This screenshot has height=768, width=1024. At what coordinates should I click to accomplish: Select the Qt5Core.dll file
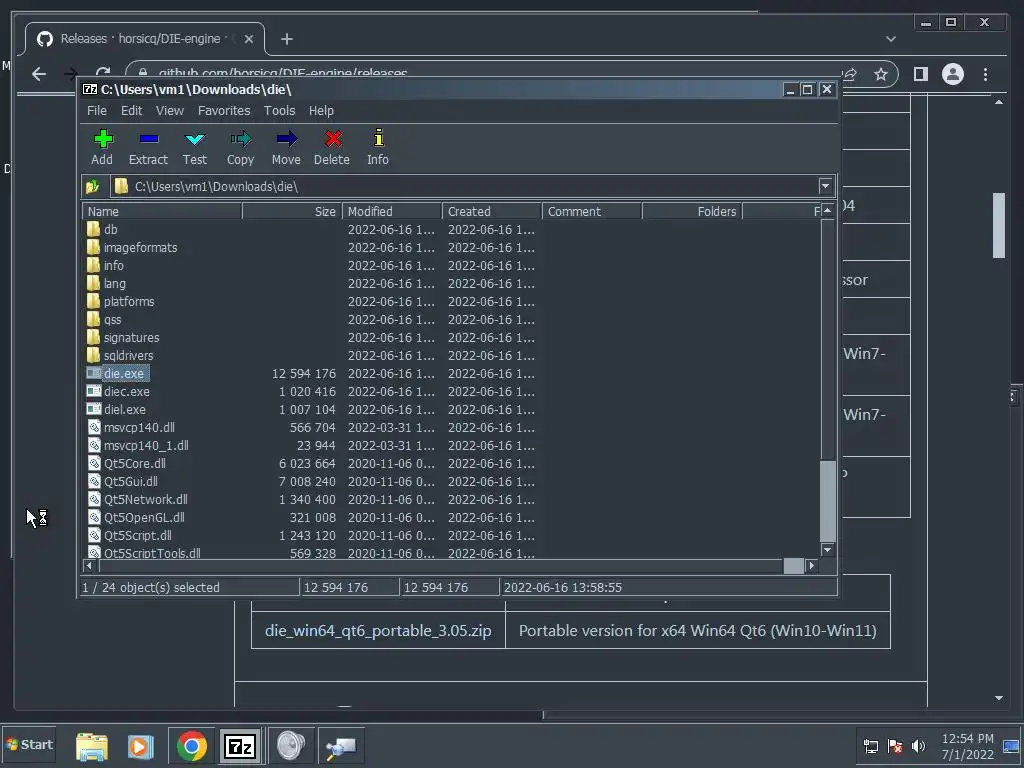tap(135, 463)
